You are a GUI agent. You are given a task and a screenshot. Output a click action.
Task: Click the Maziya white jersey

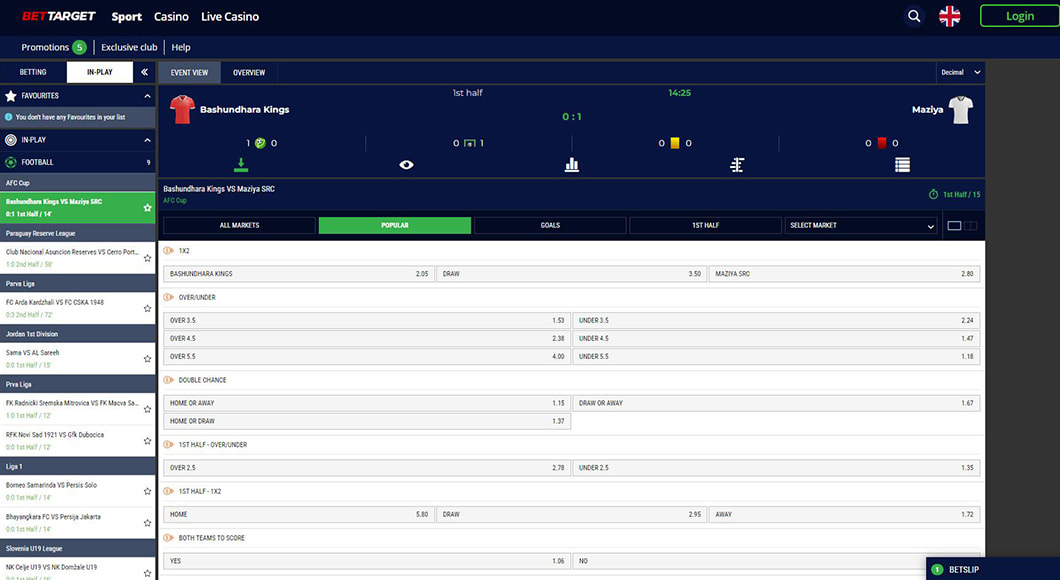coord(961,110)
